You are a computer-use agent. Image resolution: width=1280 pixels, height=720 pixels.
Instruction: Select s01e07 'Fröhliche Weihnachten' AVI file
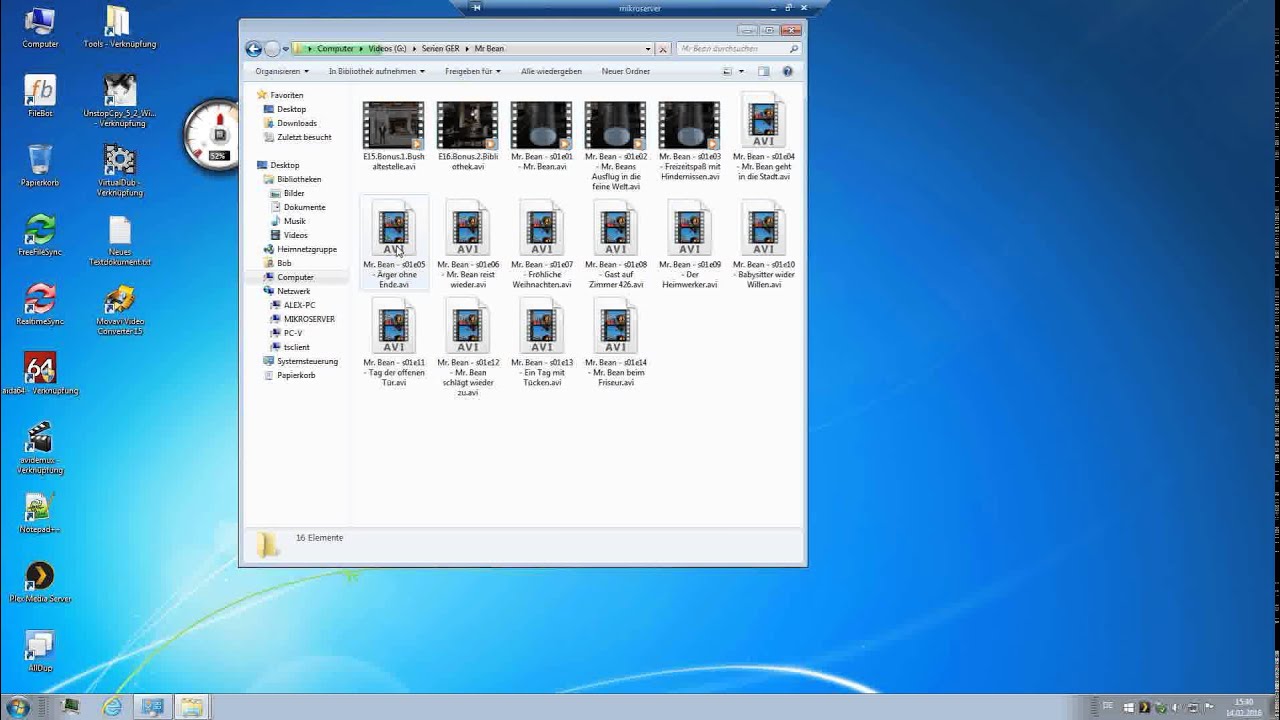click(x=542, y=244)
